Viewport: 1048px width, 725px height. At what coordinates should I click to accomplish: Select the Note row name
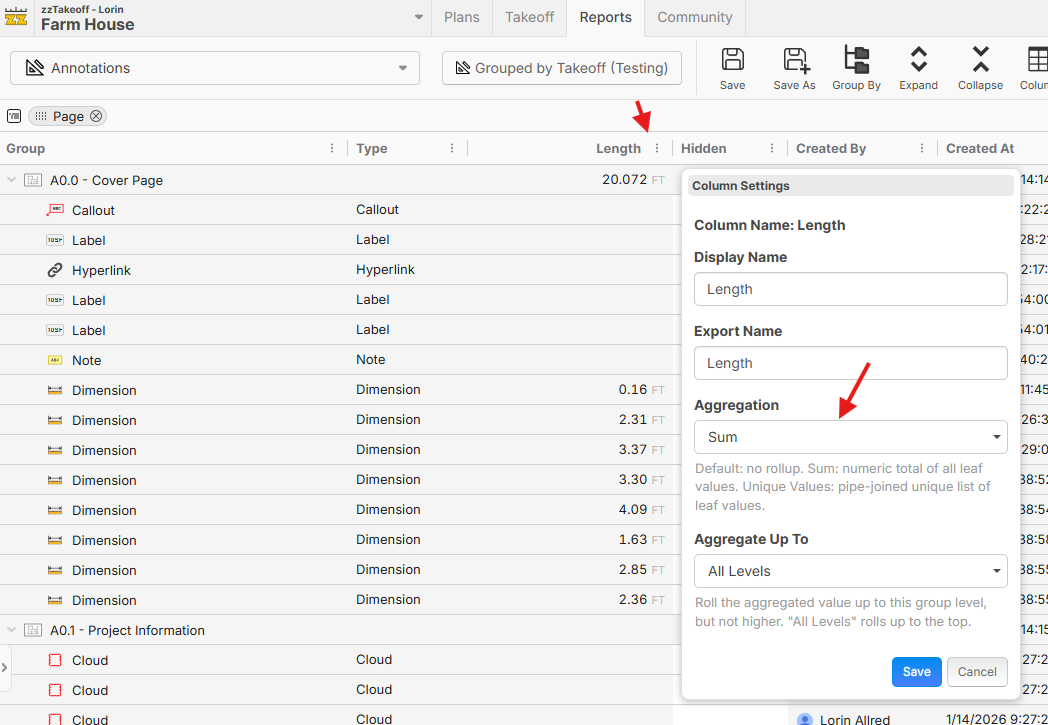click(86, 360)
